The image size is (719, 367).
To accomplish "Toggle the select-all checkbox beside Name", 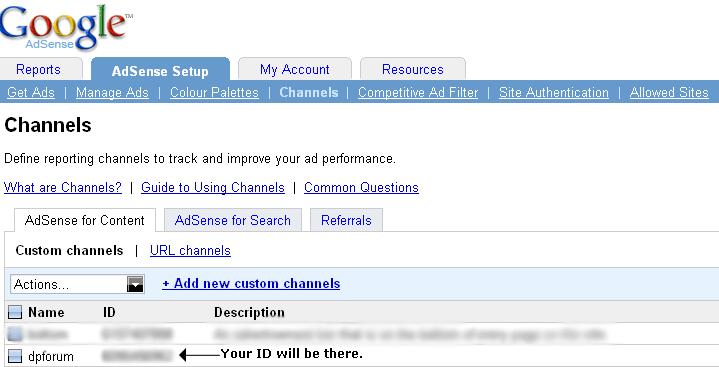I will click(15, 312).
